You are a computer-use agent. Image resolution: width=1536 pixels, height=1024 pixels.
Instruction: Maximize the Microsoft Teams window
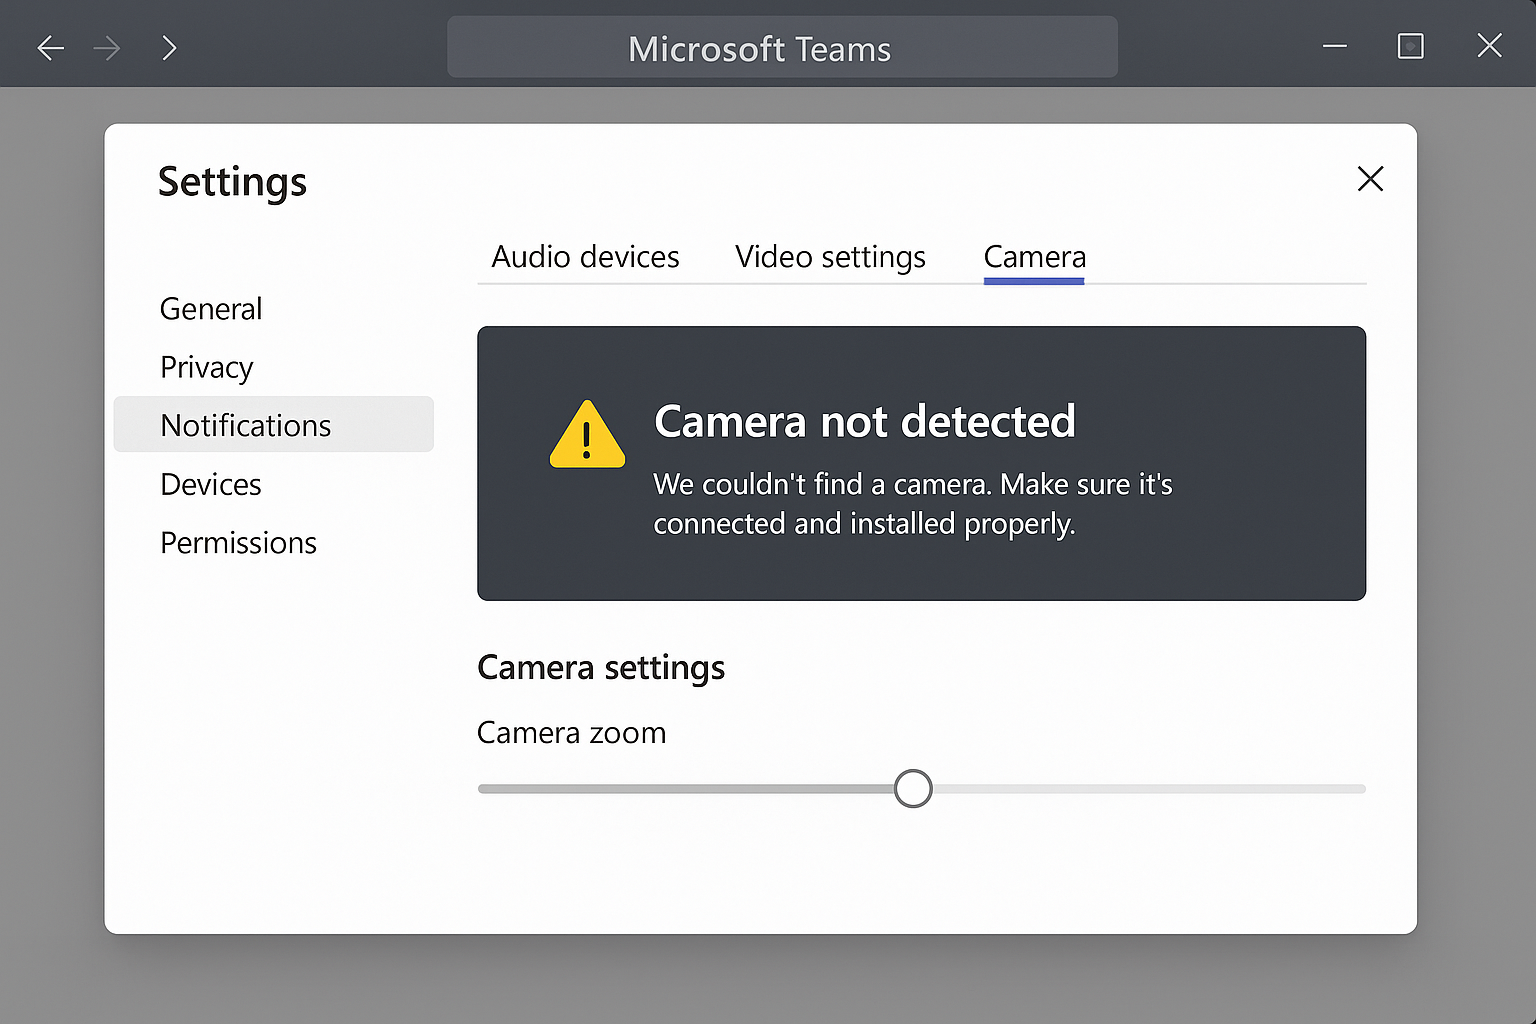1410,46
